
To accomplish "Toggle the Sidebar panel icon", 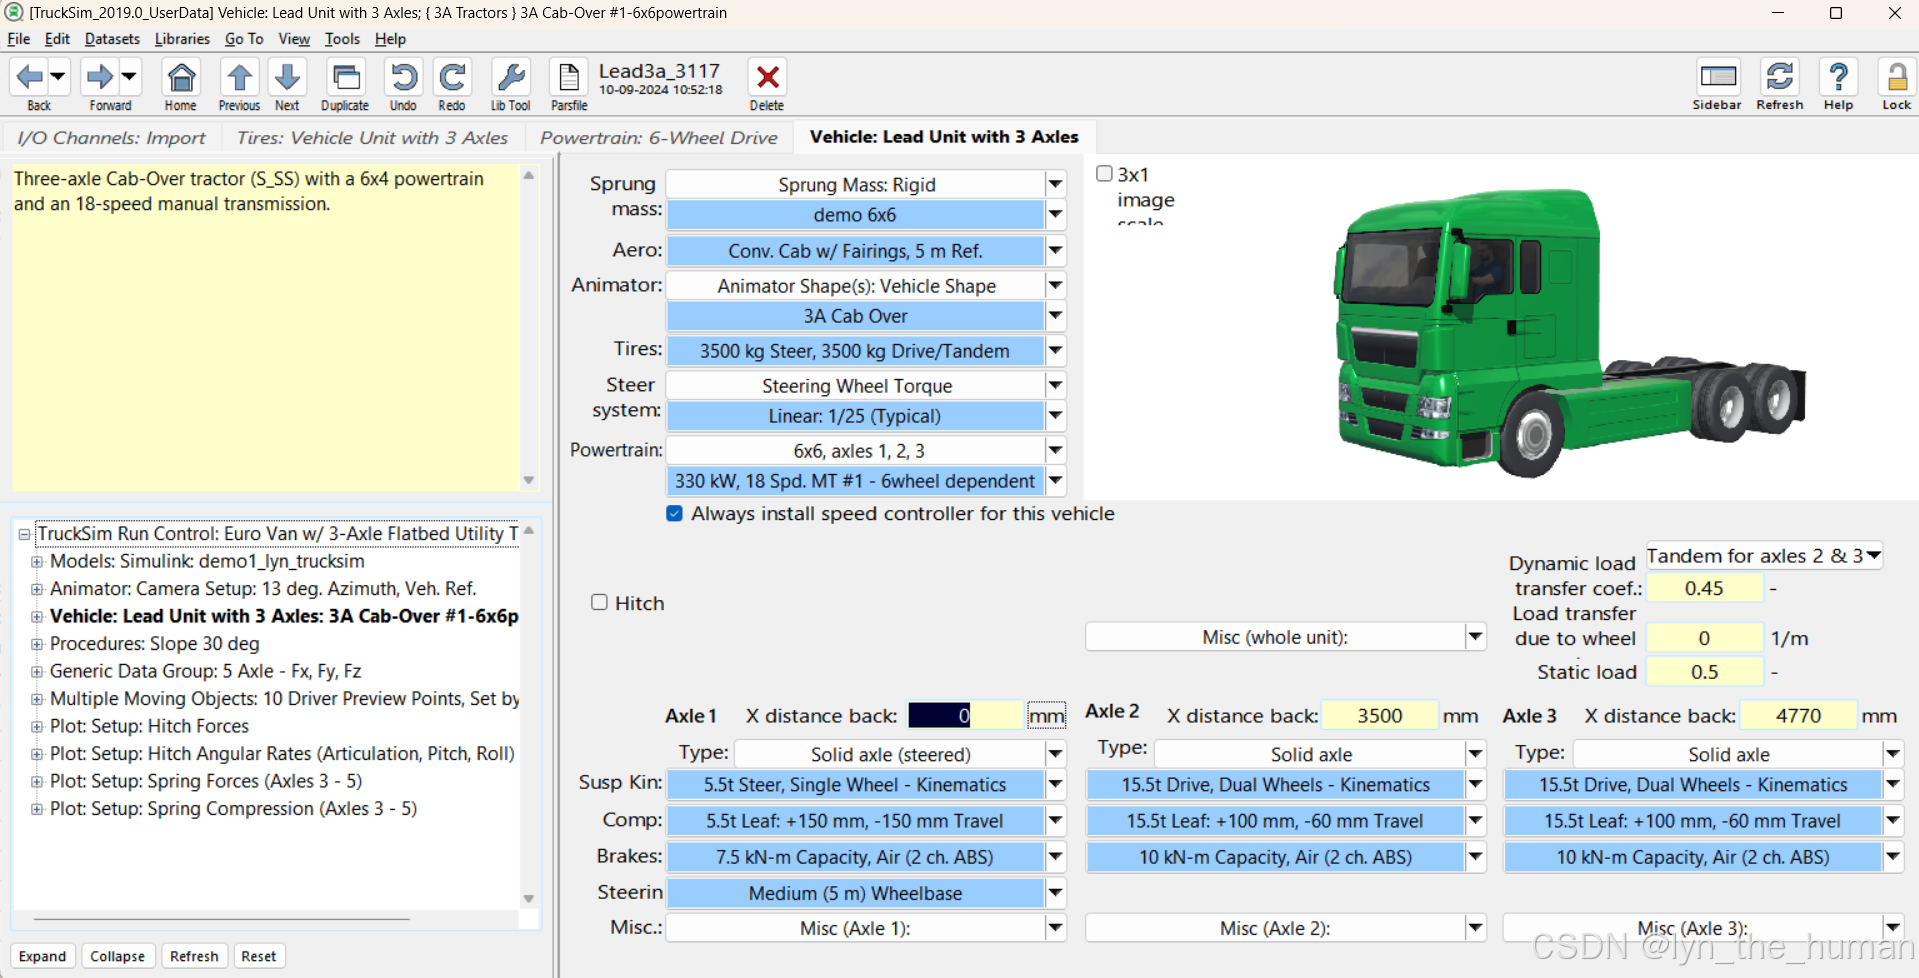I will coord(1717,77).
